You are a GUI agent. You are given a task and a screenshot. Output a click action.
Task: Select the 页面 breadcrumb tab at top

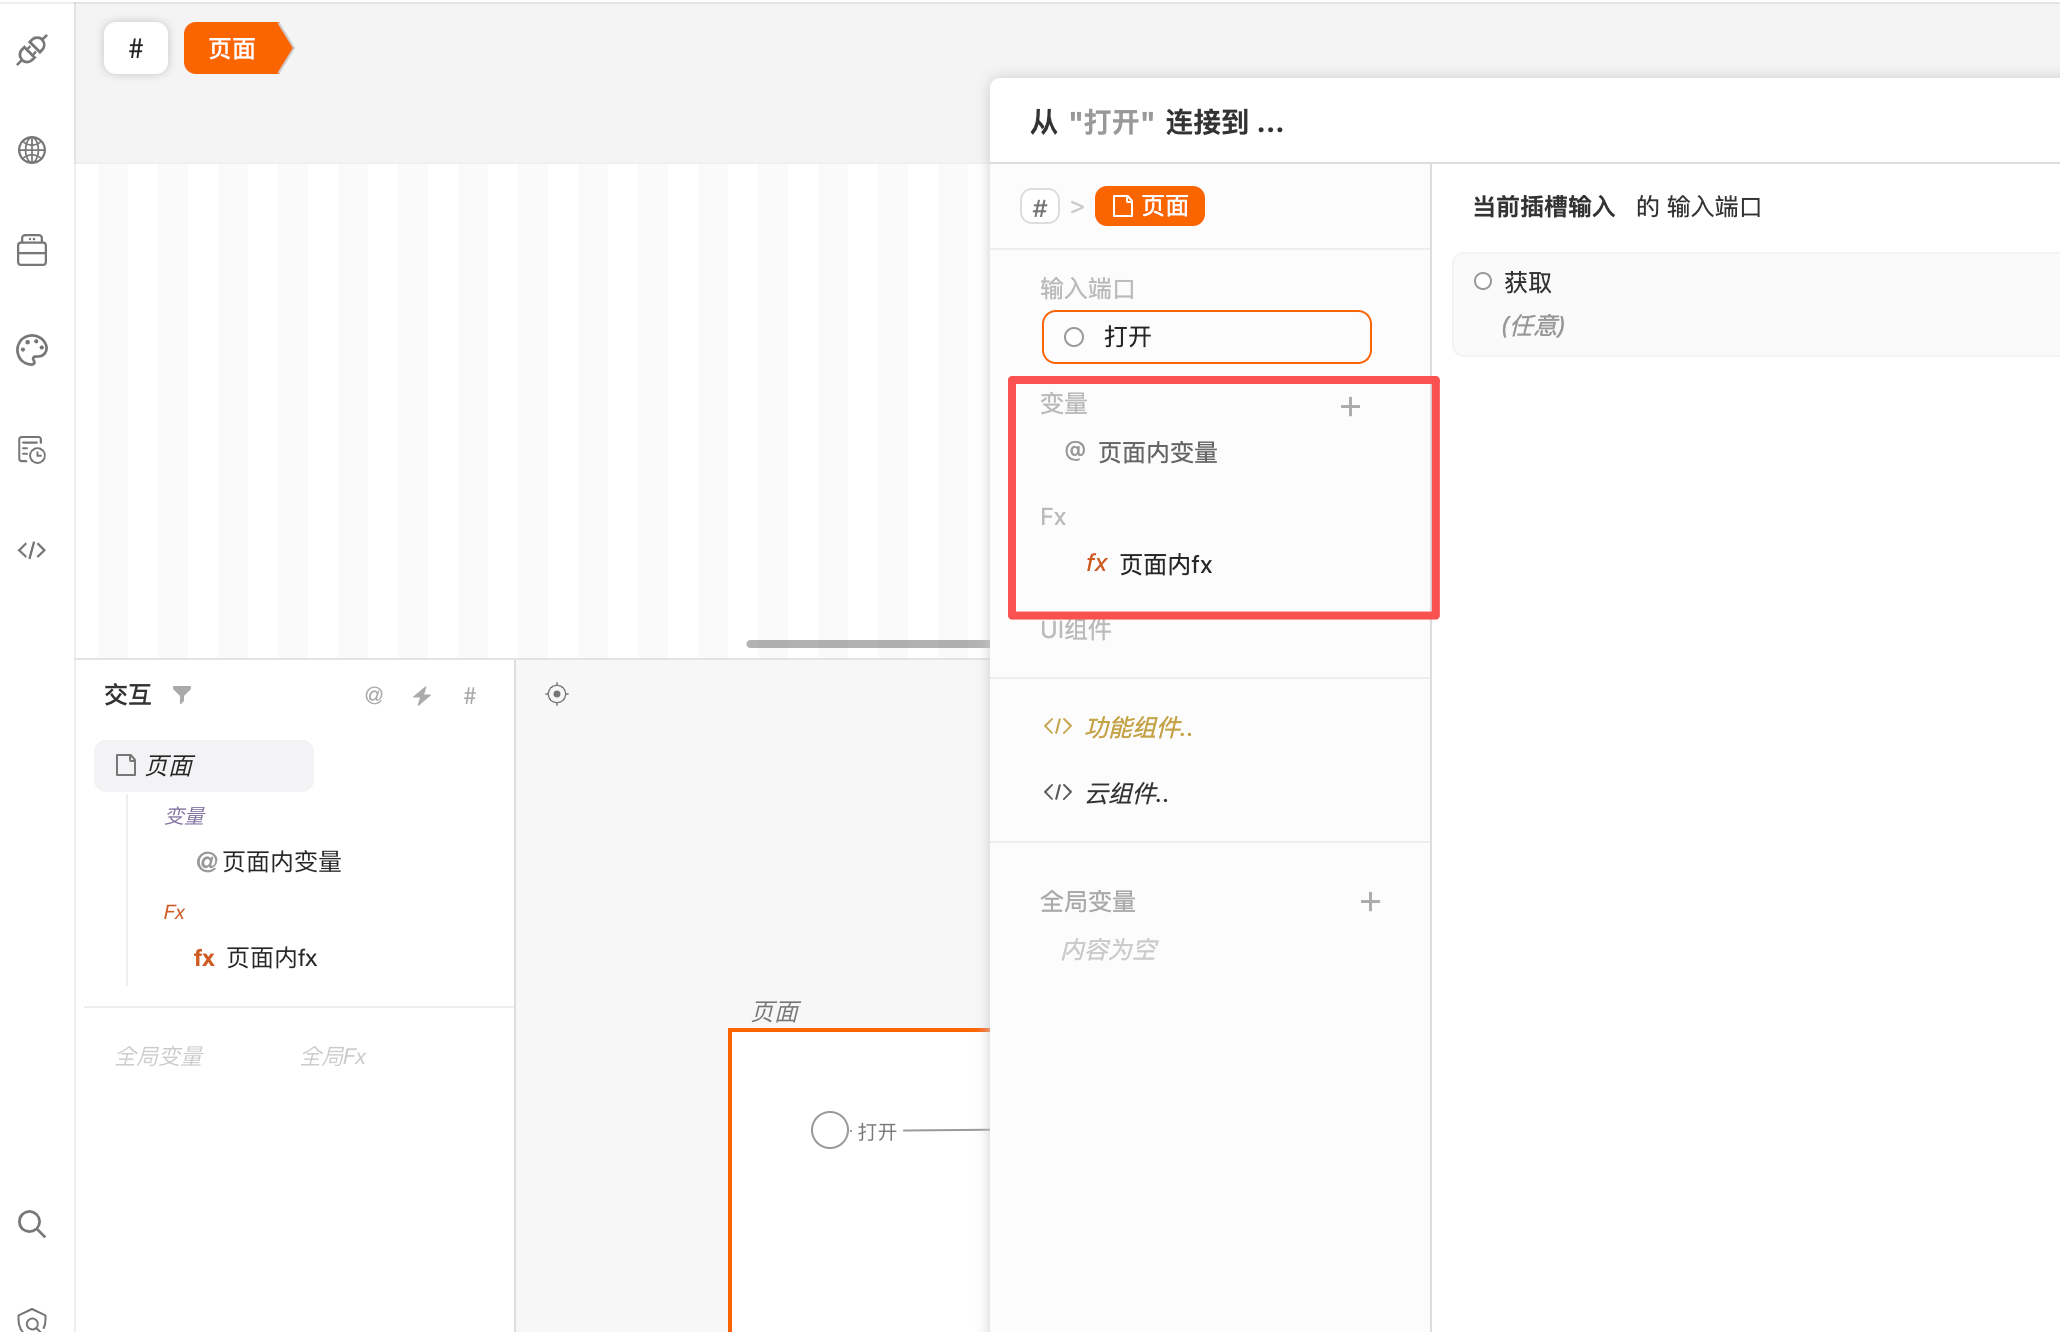(x=232, y=49)
